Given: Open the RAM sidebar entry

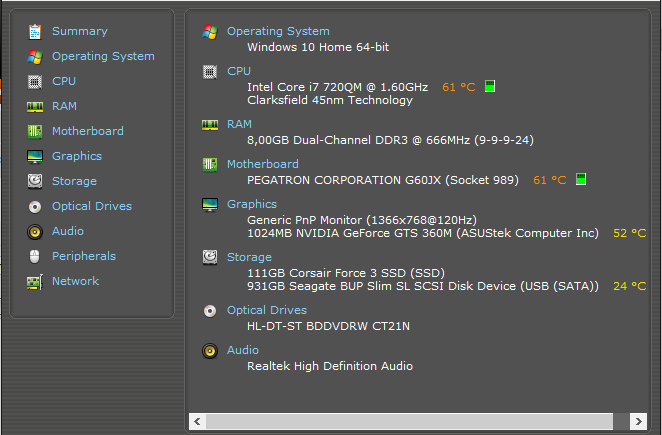Looking at the screenshot, I should 64,106.
